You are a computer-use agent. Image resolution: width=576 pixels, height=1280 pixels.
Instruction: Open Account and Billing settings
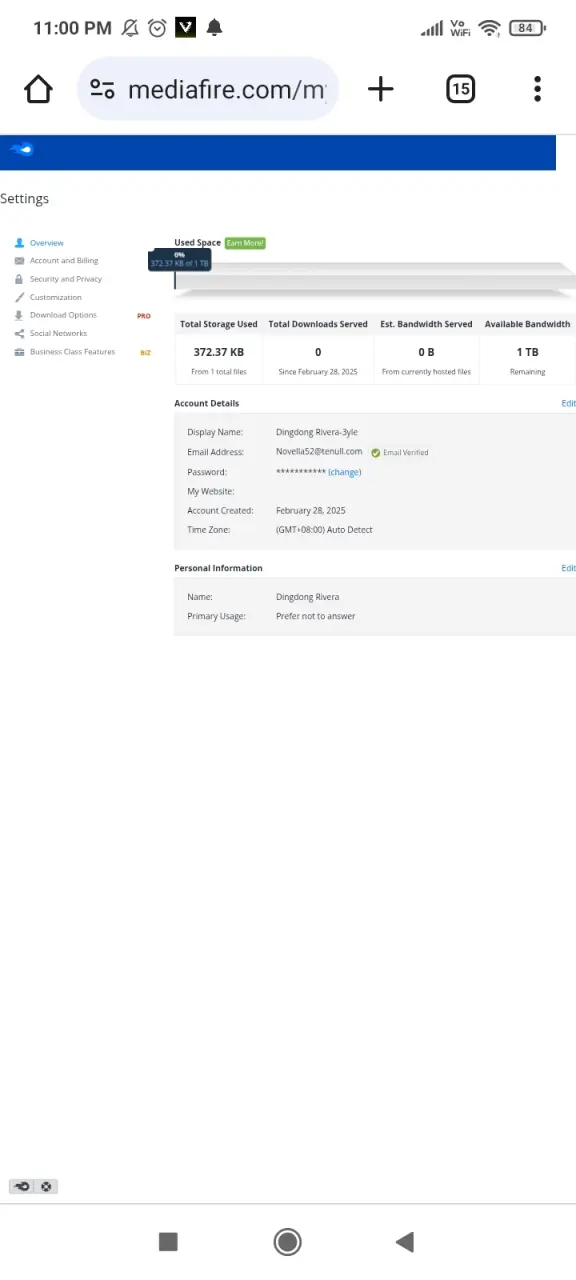pyautogui.click(x=64, y=261)
